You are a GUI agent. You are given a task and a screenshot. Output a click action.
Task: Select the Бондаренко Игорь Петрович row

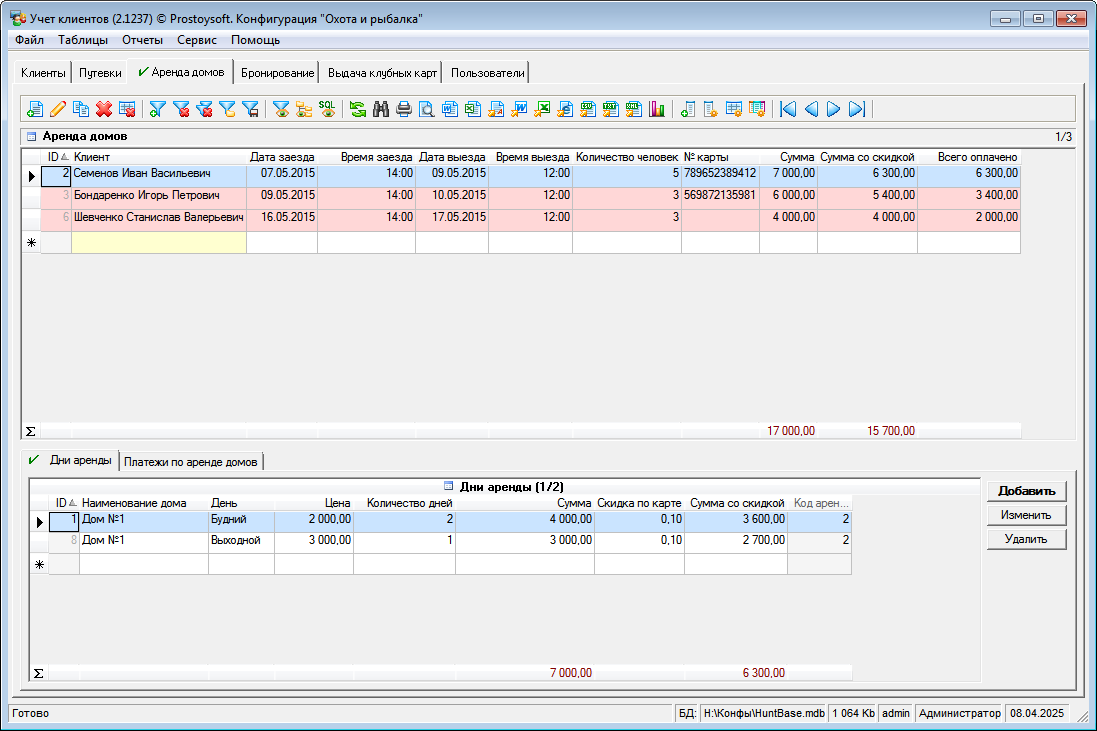(146, 195)
